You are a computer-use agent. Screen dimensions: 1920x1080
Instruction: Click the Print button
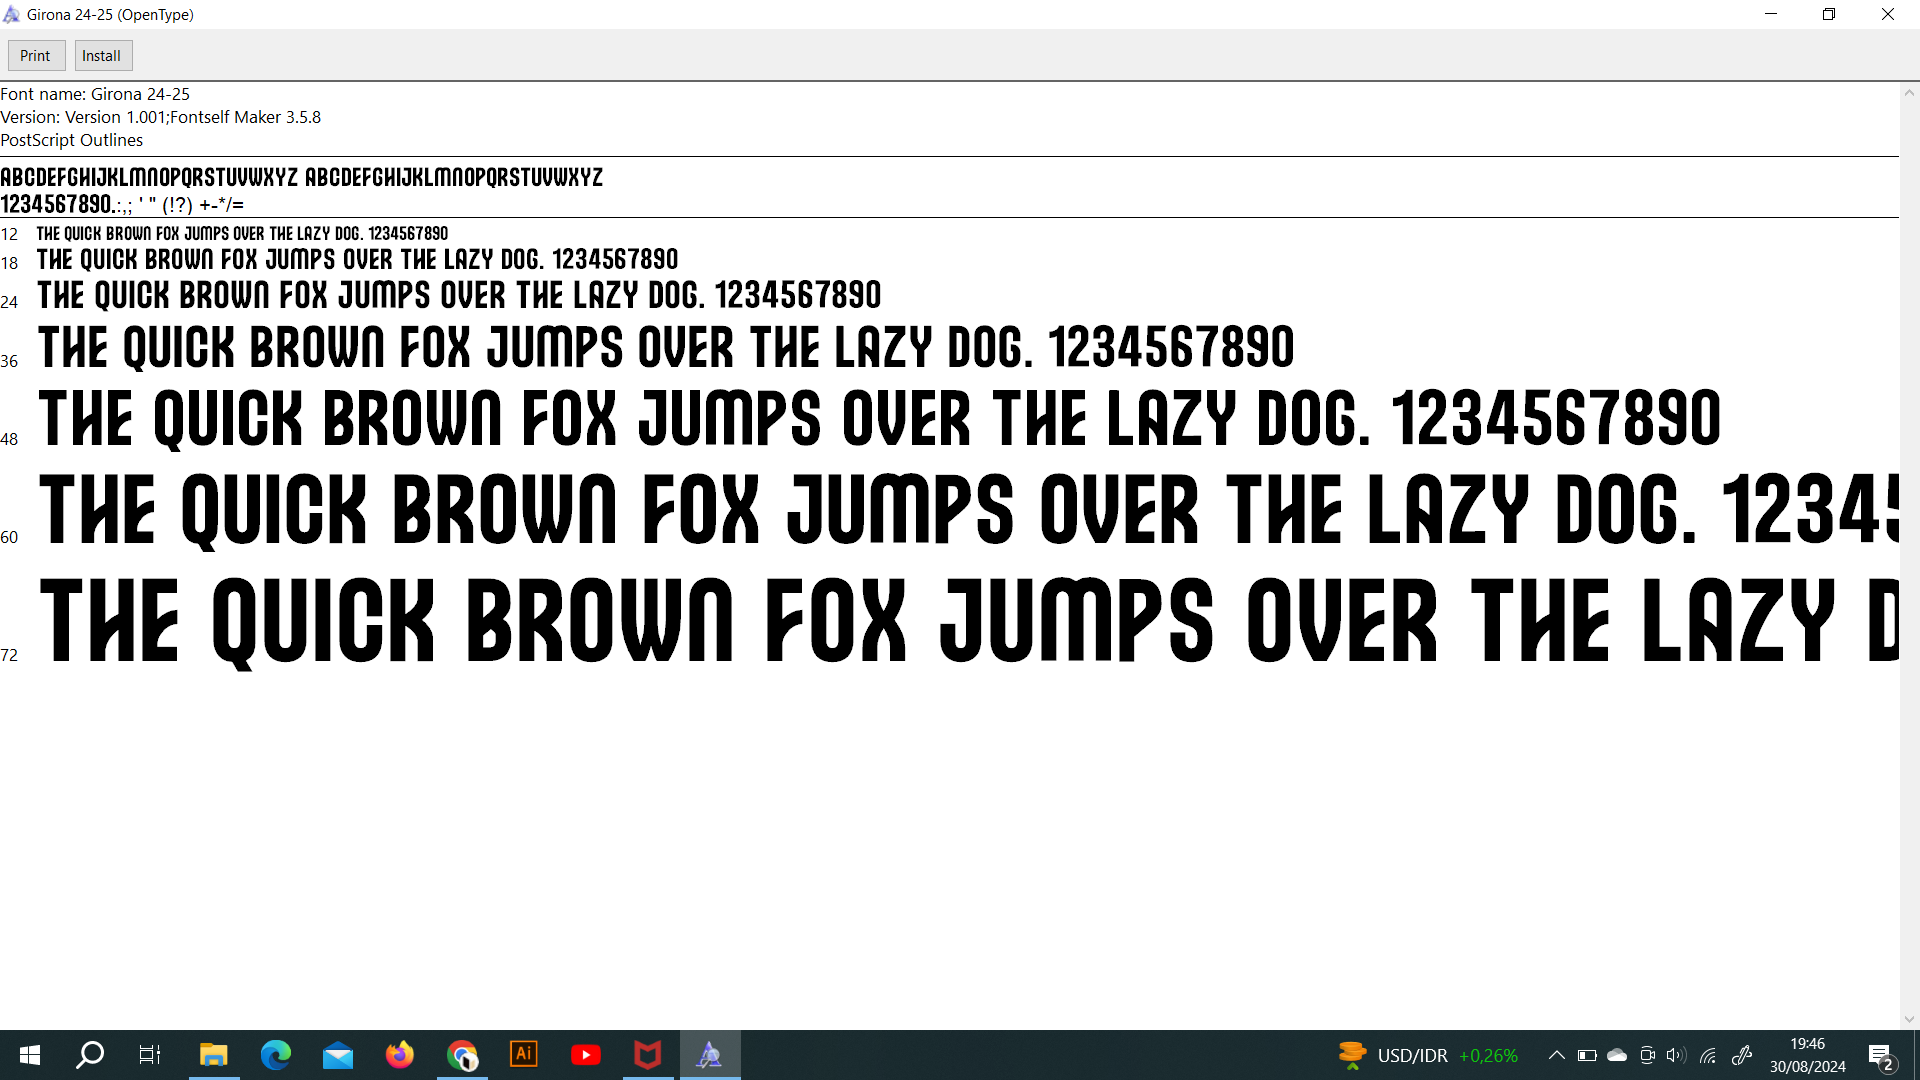point(36,56)
